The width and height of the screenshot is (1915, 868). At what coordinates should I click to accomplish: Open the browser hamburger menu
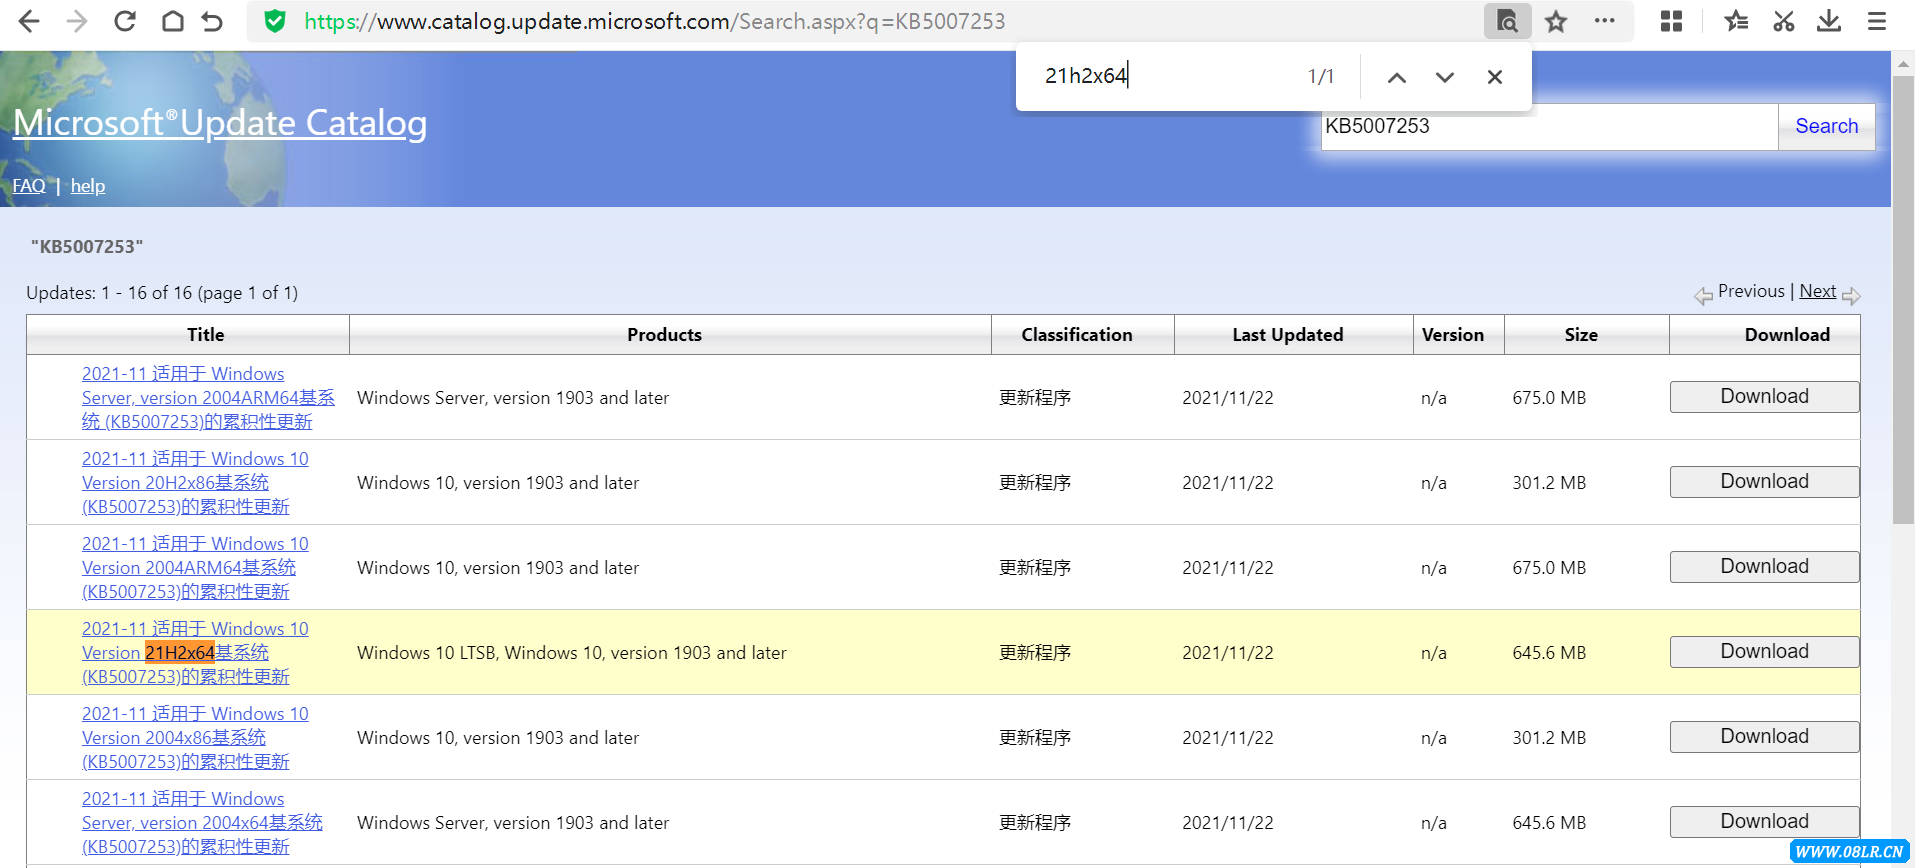[x=1877, y=21]
